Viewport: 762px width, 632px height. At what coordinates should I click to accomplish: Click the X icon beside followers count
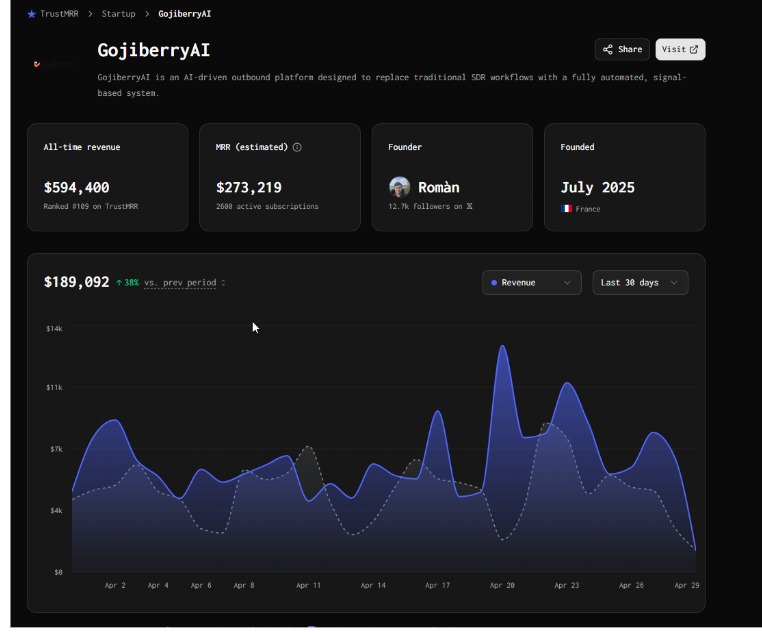click(469, 207)
